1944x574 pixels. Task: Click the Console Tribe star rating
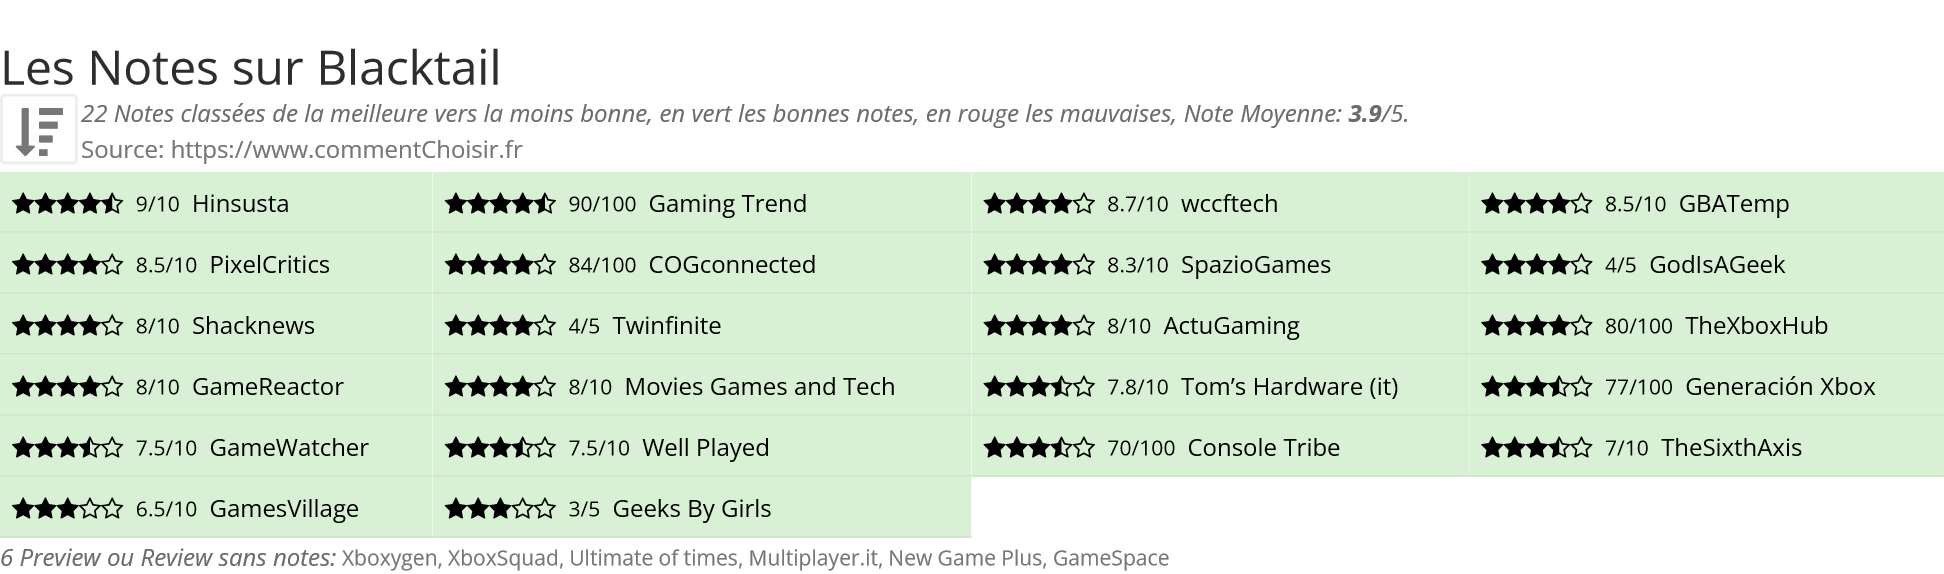pyautogui.click(x=1039, y=448)
